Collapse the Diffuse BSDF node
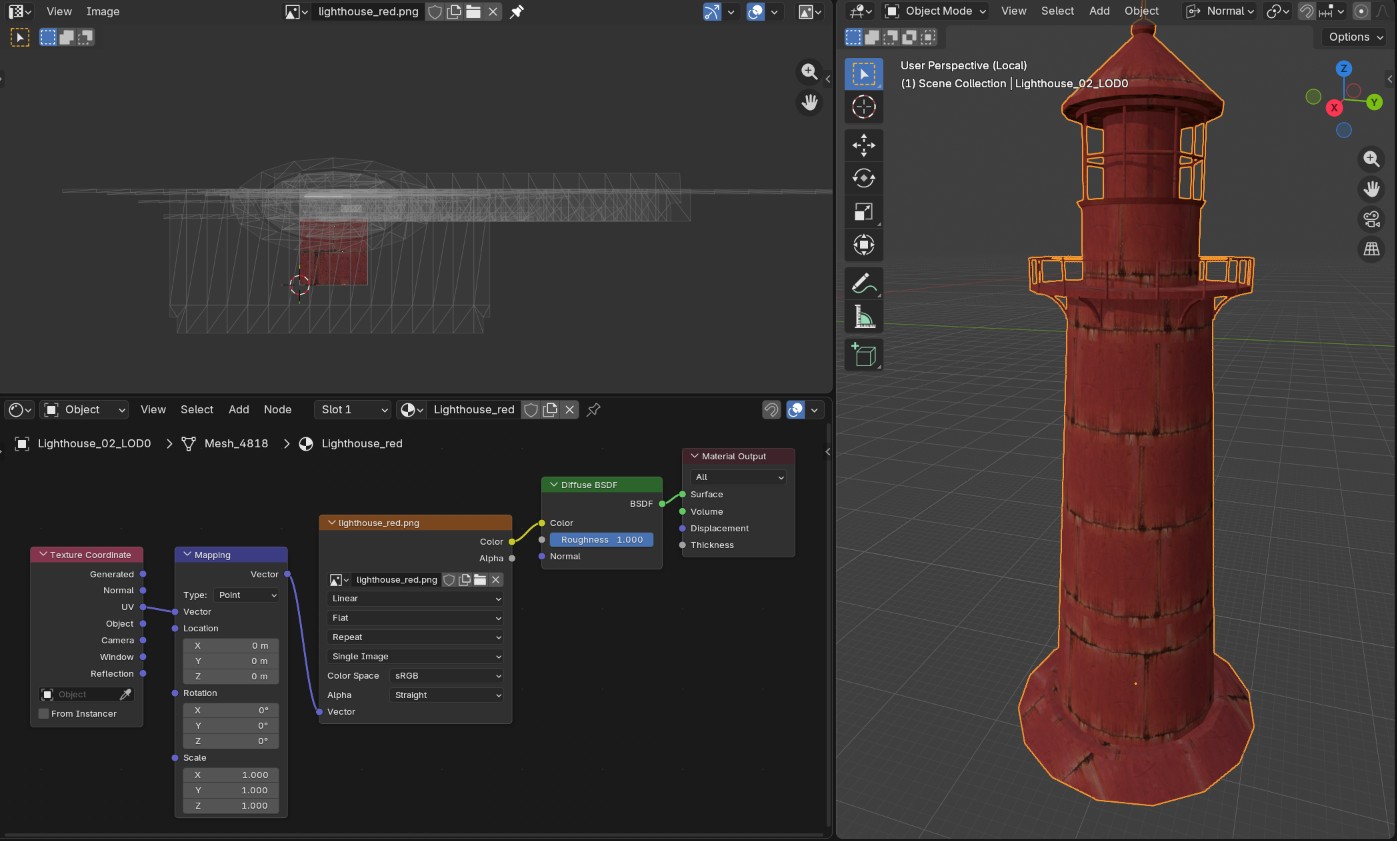Viewport: 1397px width, 841px height. pyautogui.click(x=553, y=485)
